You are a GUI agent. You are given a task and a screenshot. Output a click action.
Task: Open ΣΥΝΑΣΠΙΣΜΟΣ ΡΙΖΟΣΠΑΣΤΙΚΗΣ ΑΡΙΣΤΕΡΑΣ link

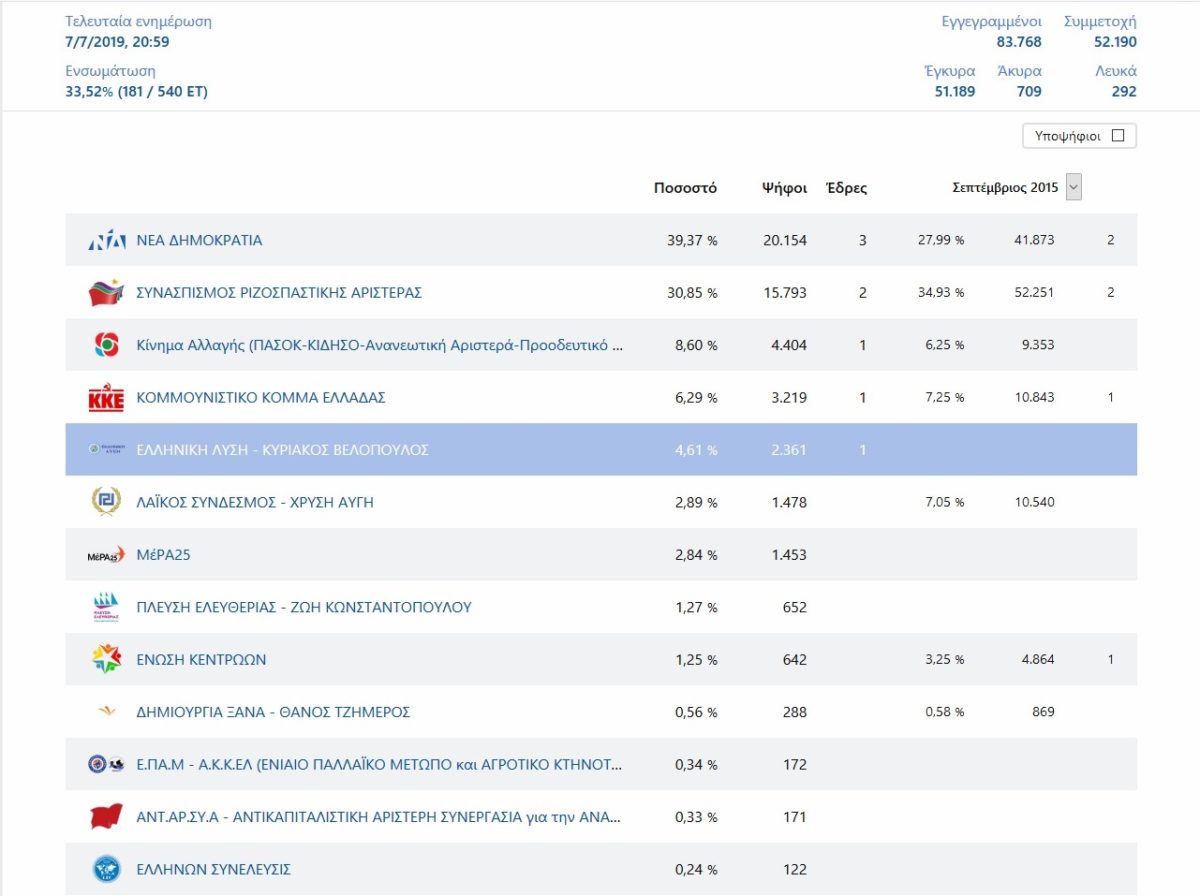coord(279,293)
